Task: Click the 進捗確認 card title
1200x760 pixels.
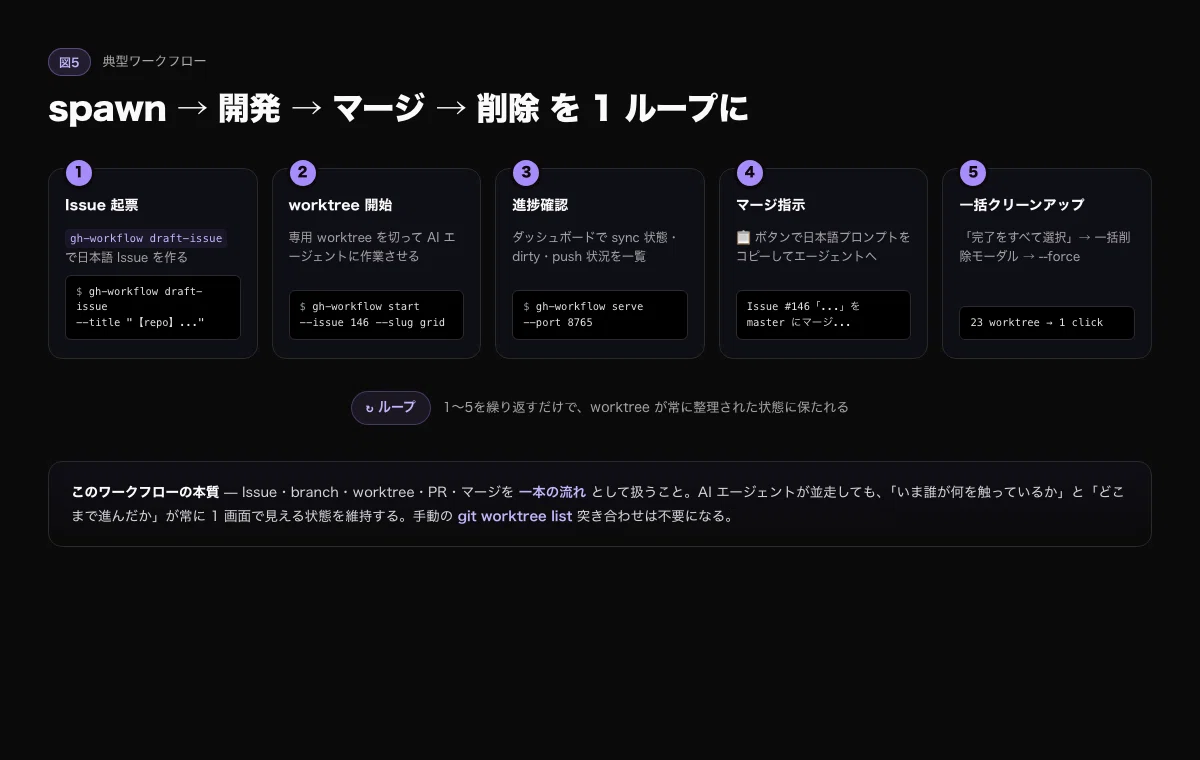Action: 540,205
